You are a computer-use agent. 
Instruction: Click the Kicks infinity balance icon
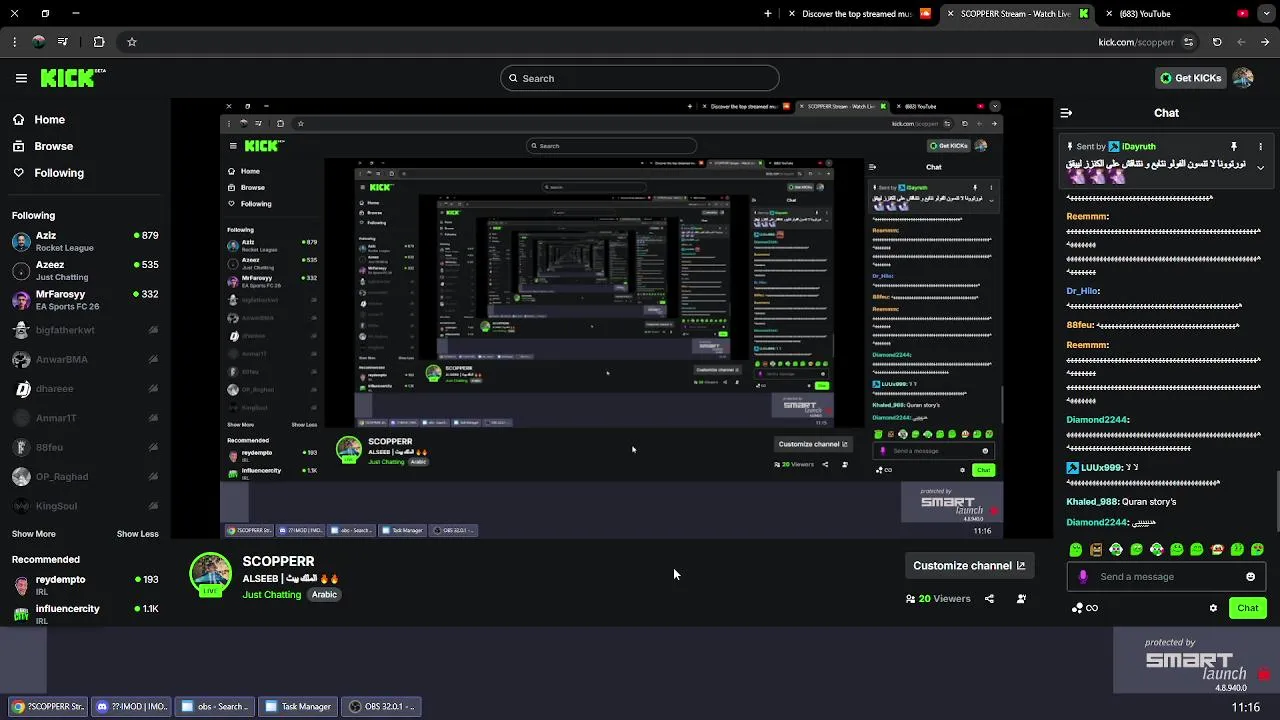pos(1084,608)
